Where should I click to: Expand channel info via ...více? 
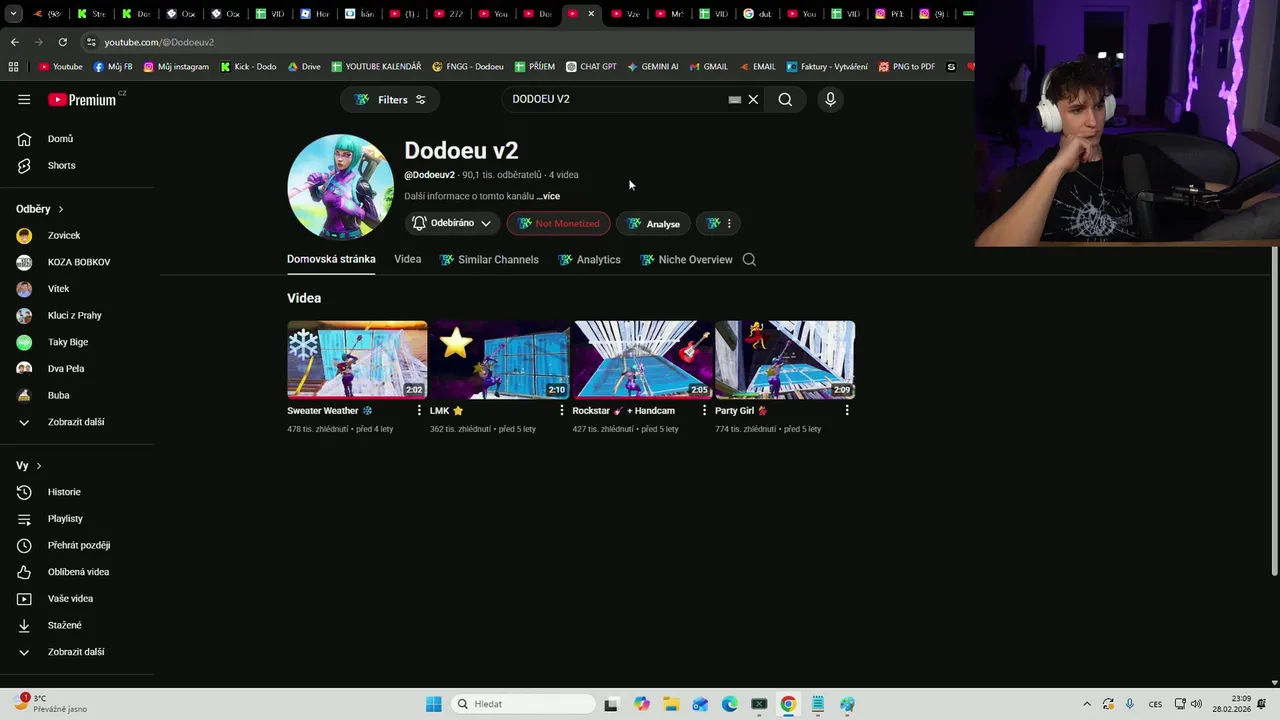point(548,196)
